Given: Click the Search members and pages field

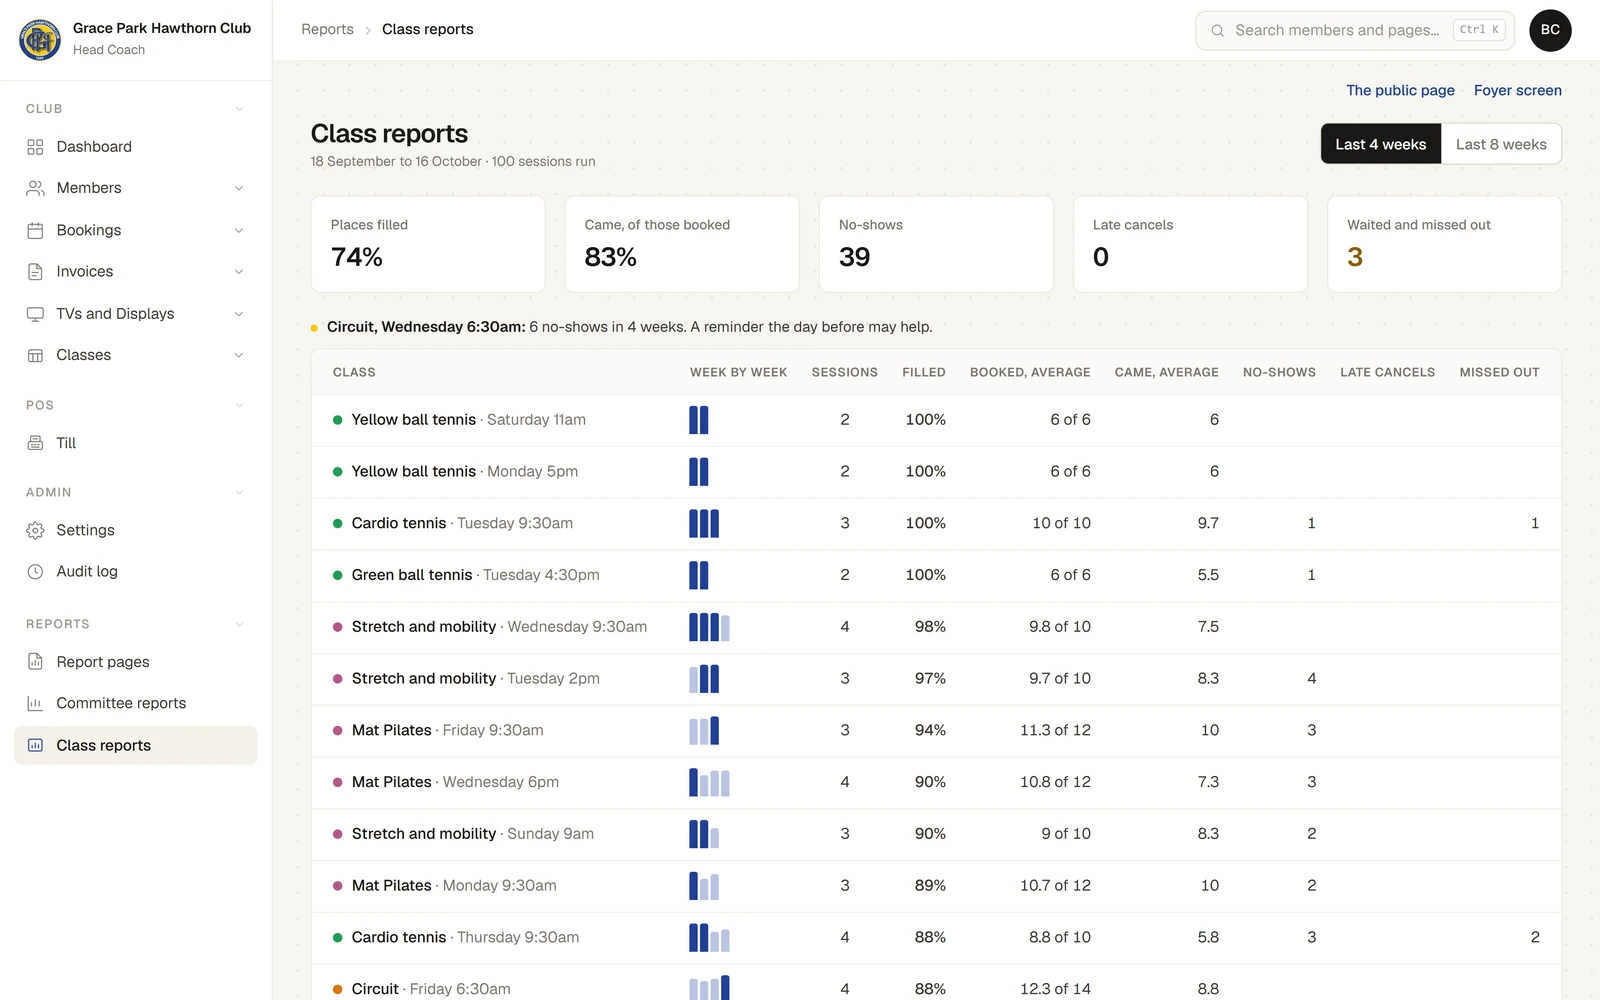Looking at the screenshot, I should coord(1355,30).
